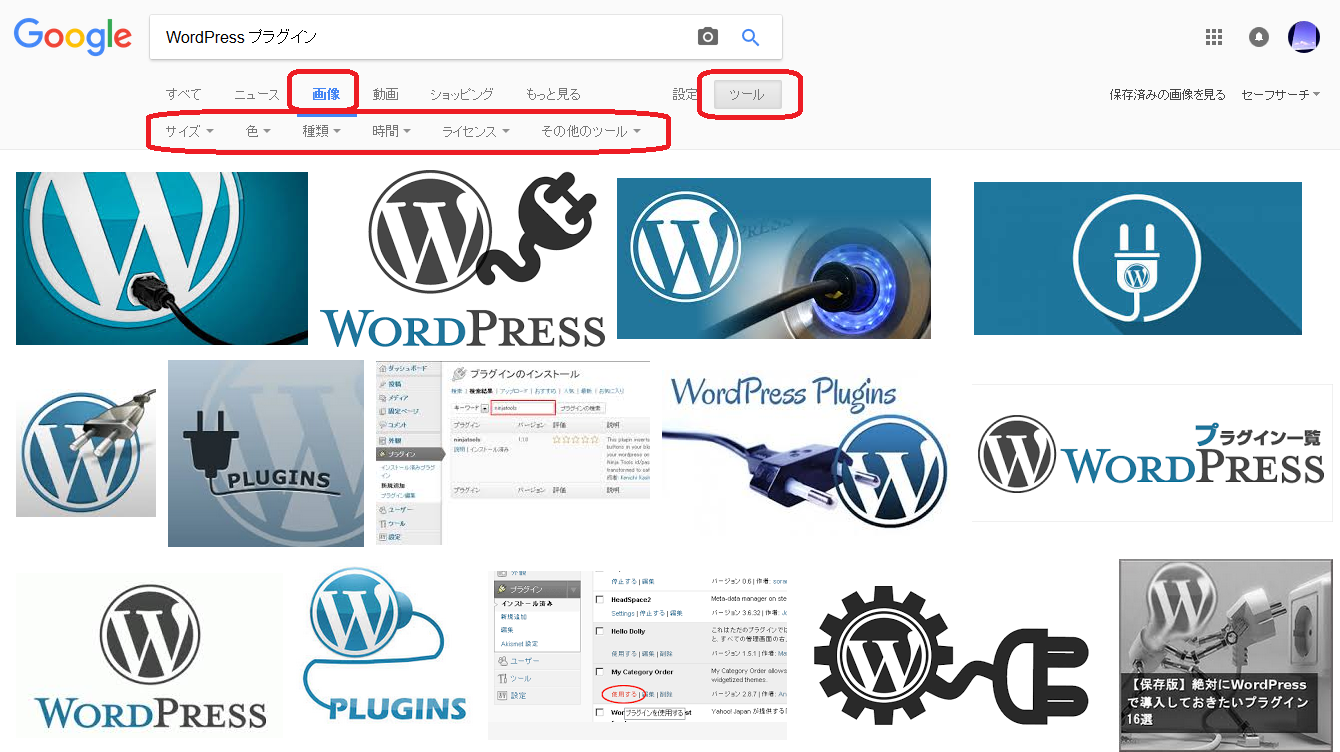Click the blue magnifier search icon

pyautogui.click(x=750, y=37)
